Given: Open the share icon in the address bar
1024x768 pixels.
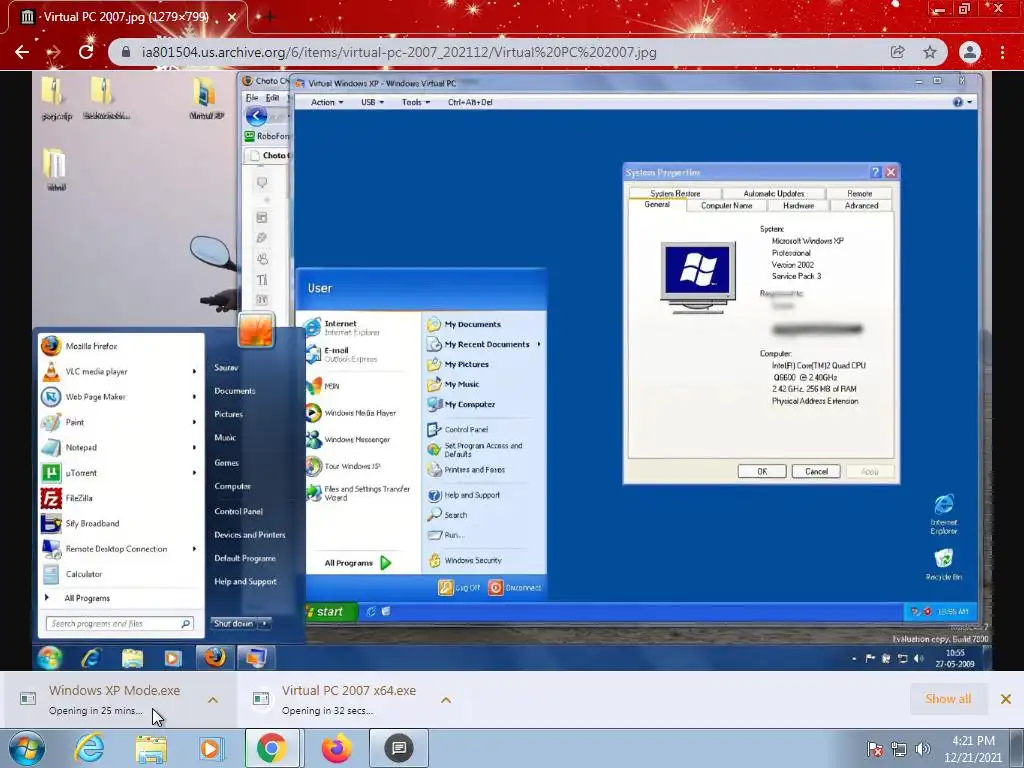Looking at the screenshot, I should tap(897, 52).
